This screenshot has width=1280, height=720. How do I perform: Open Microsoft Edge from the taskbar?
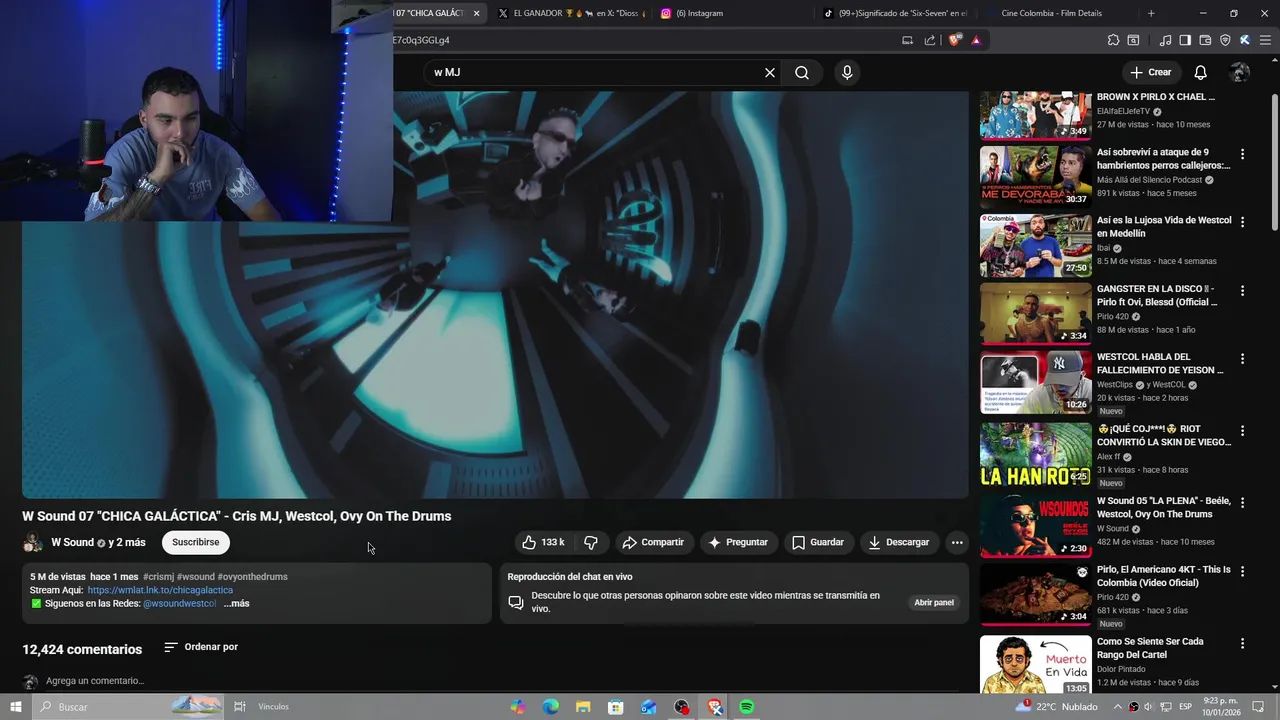[551, 707]
